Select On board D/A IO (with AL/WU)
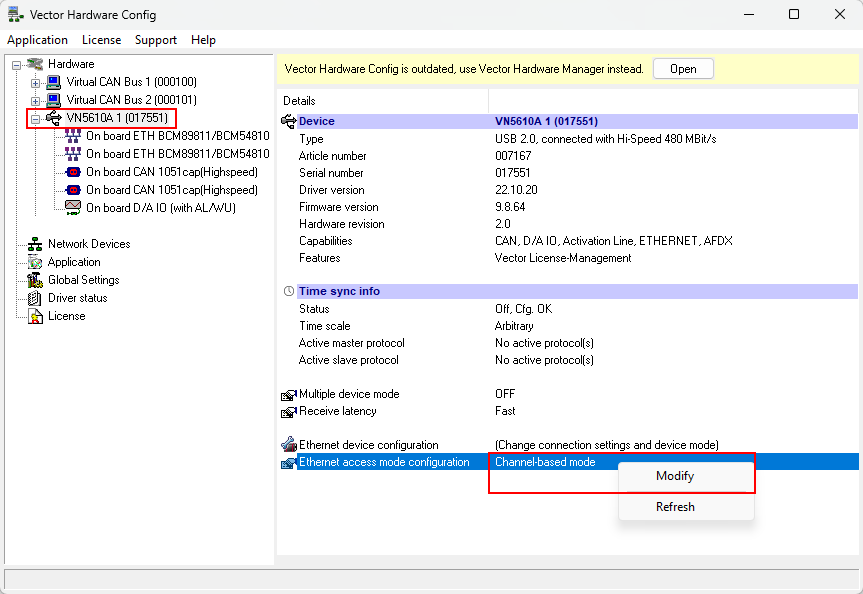This screenshot has height=594, width=863. coord(161,208)
